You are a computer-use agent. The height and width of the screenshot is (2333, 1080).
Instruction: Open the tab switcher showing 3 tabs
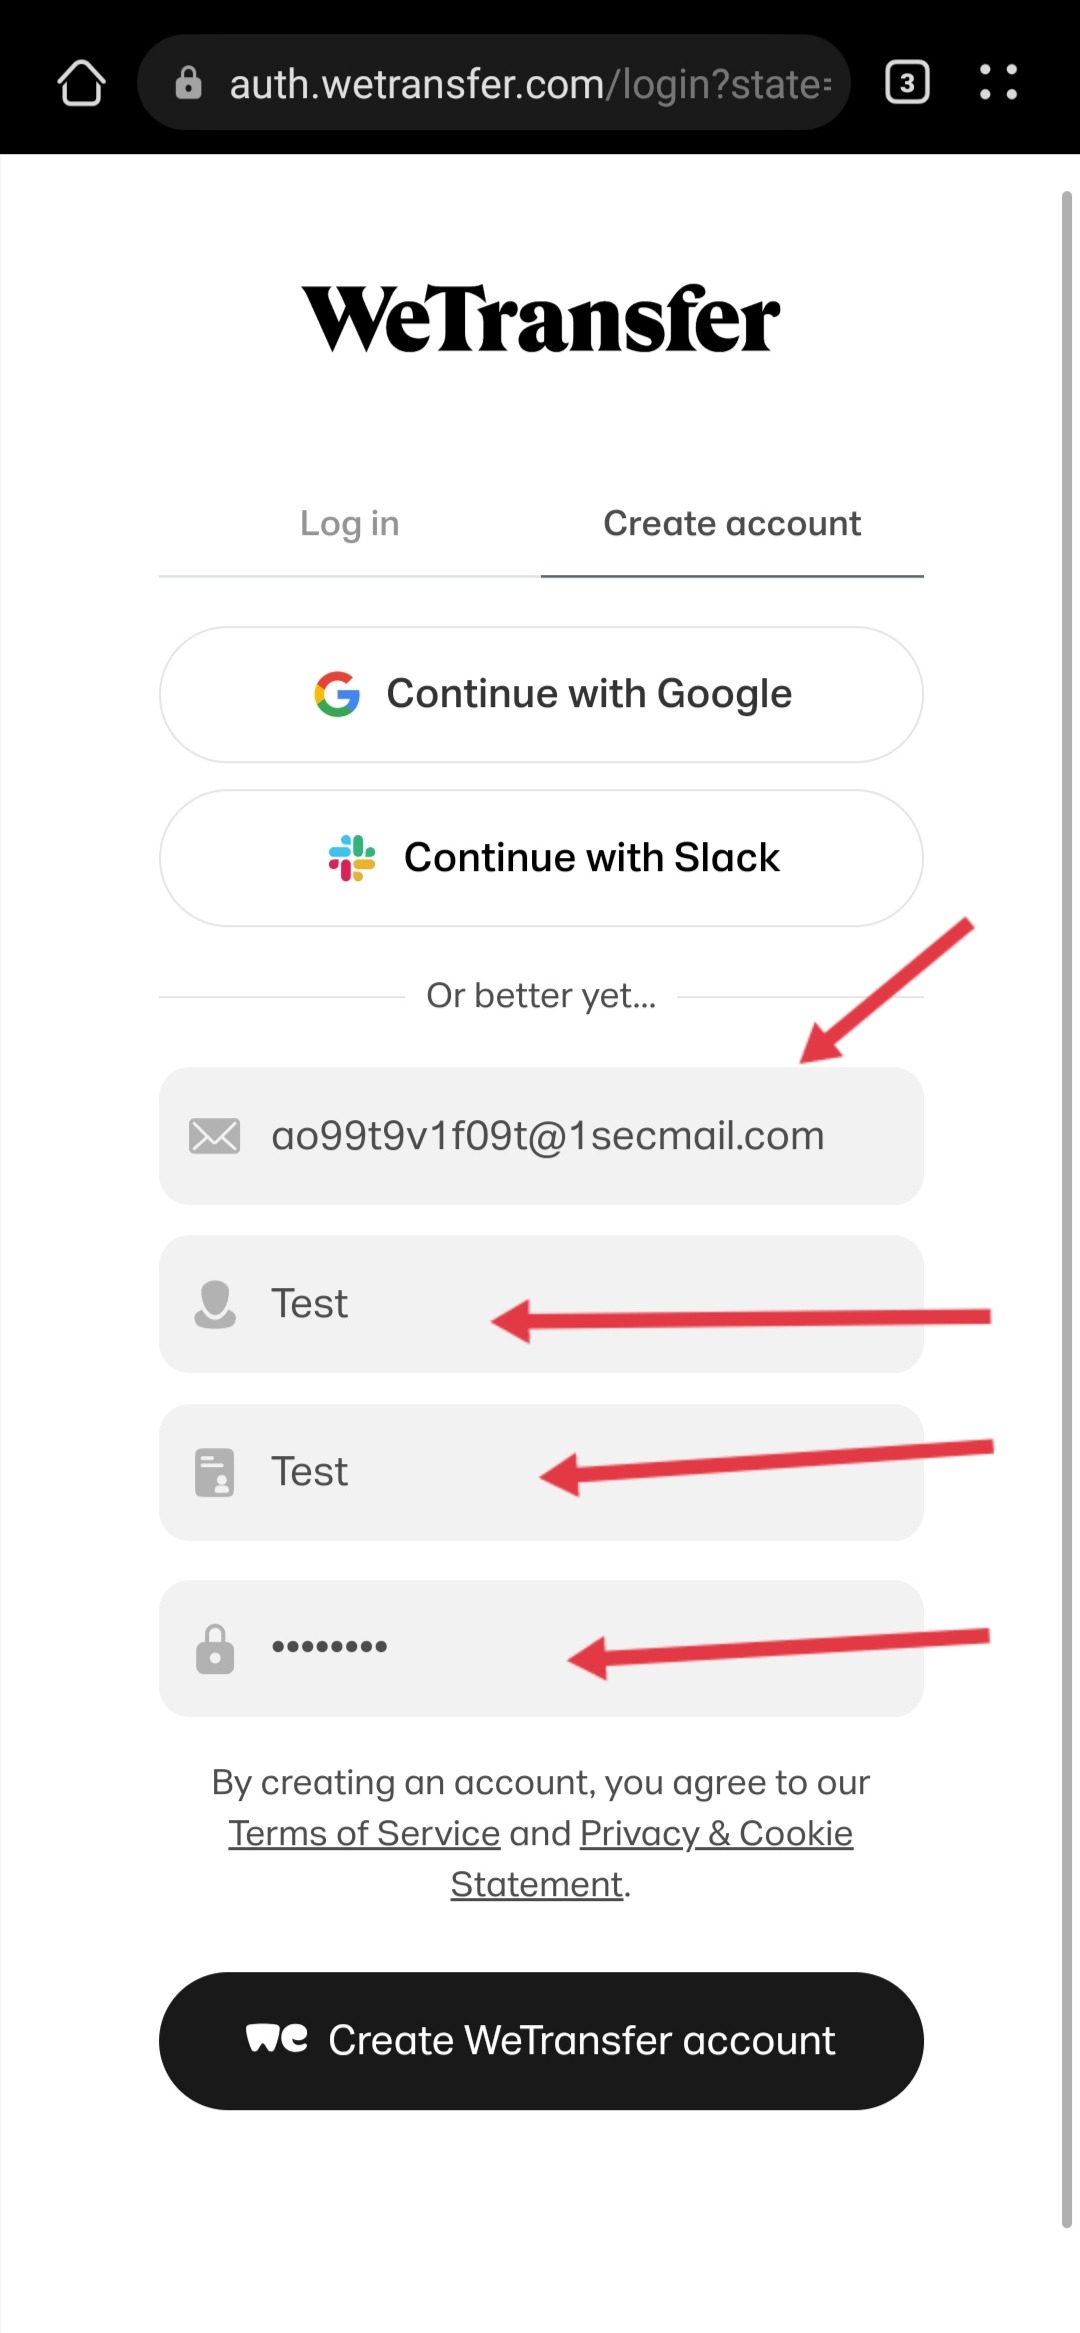point(907,83)
